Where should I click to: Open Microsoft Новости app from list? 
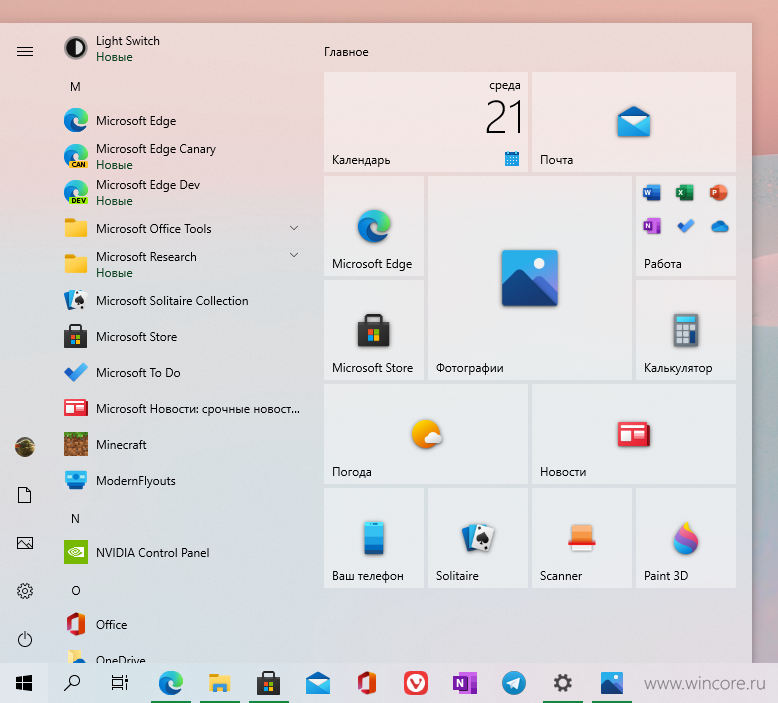coord(183,408)
